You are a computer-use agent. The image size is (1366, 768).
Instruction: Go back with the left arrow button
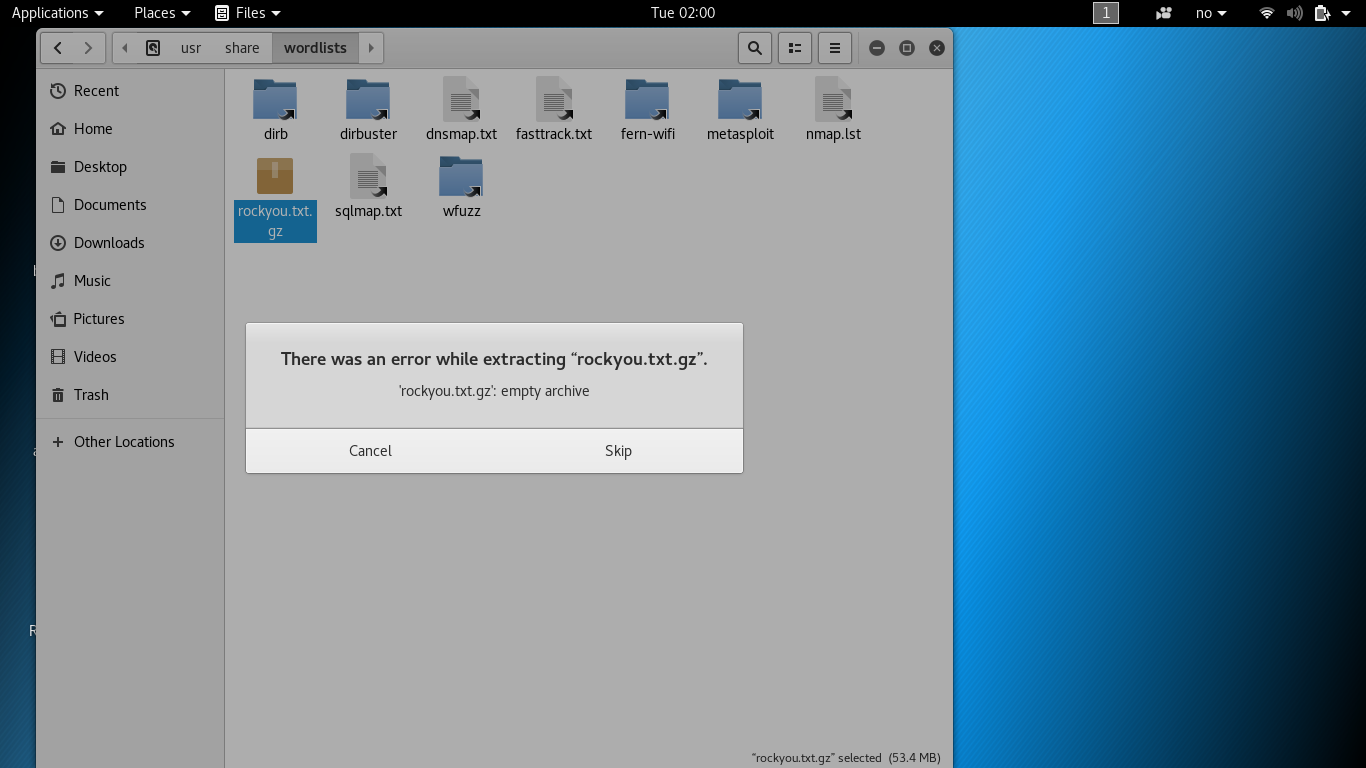[x=58, y=48]
